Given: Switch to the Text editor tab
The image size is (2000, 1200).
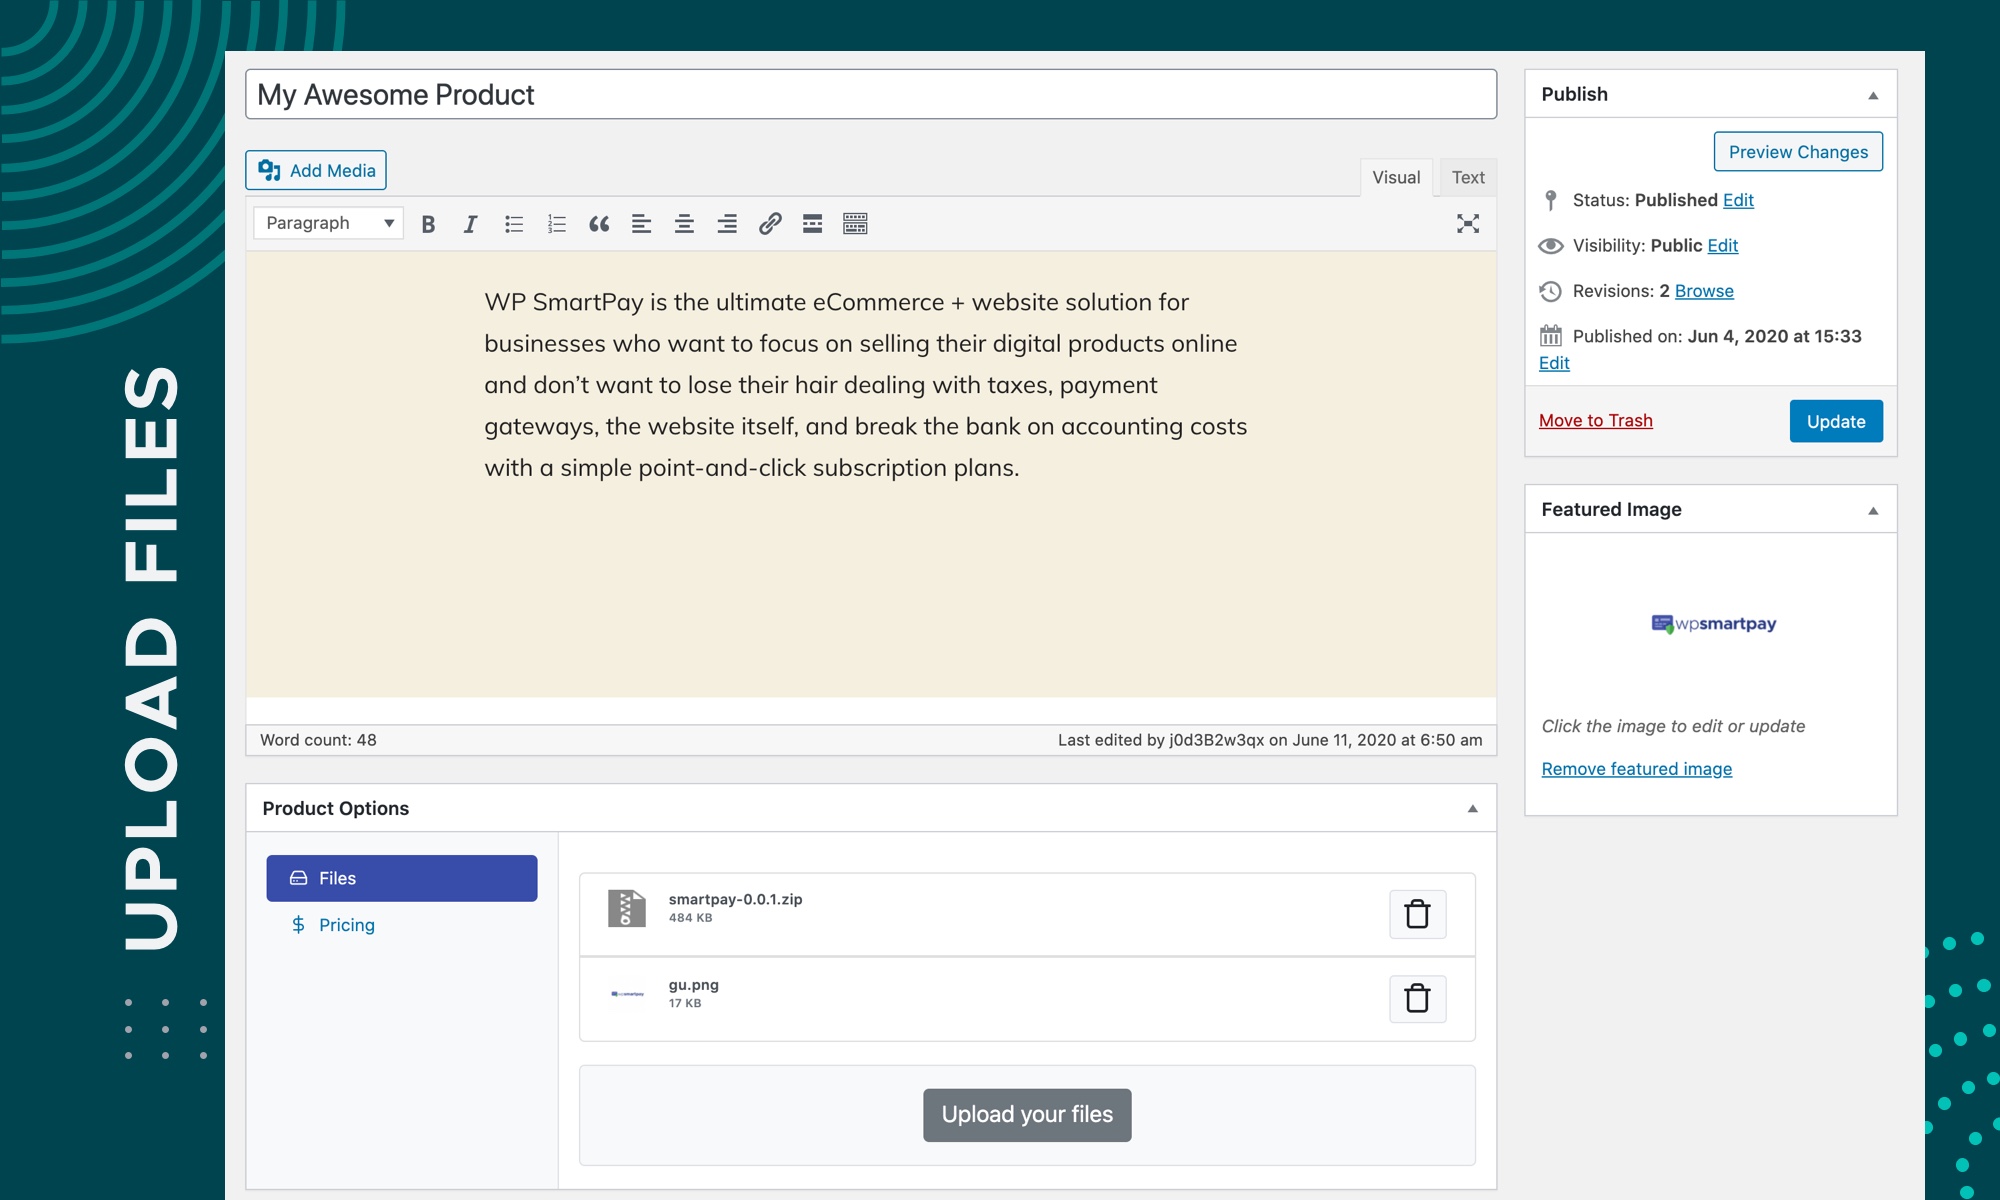Looking at the screenshot, I should pos(1467,177).
